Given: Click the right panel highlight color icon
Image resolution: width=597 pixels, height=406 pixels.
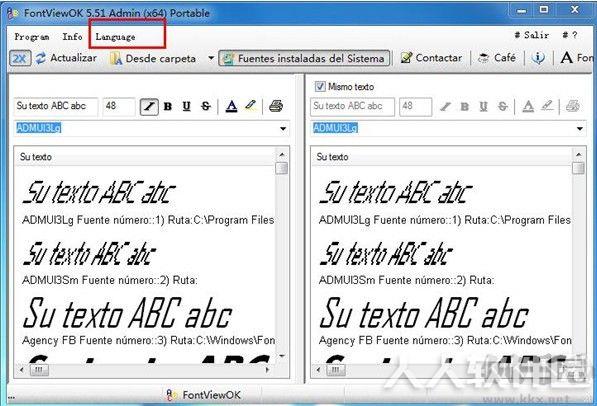Looking at the screenshot, I should point(547,106).
